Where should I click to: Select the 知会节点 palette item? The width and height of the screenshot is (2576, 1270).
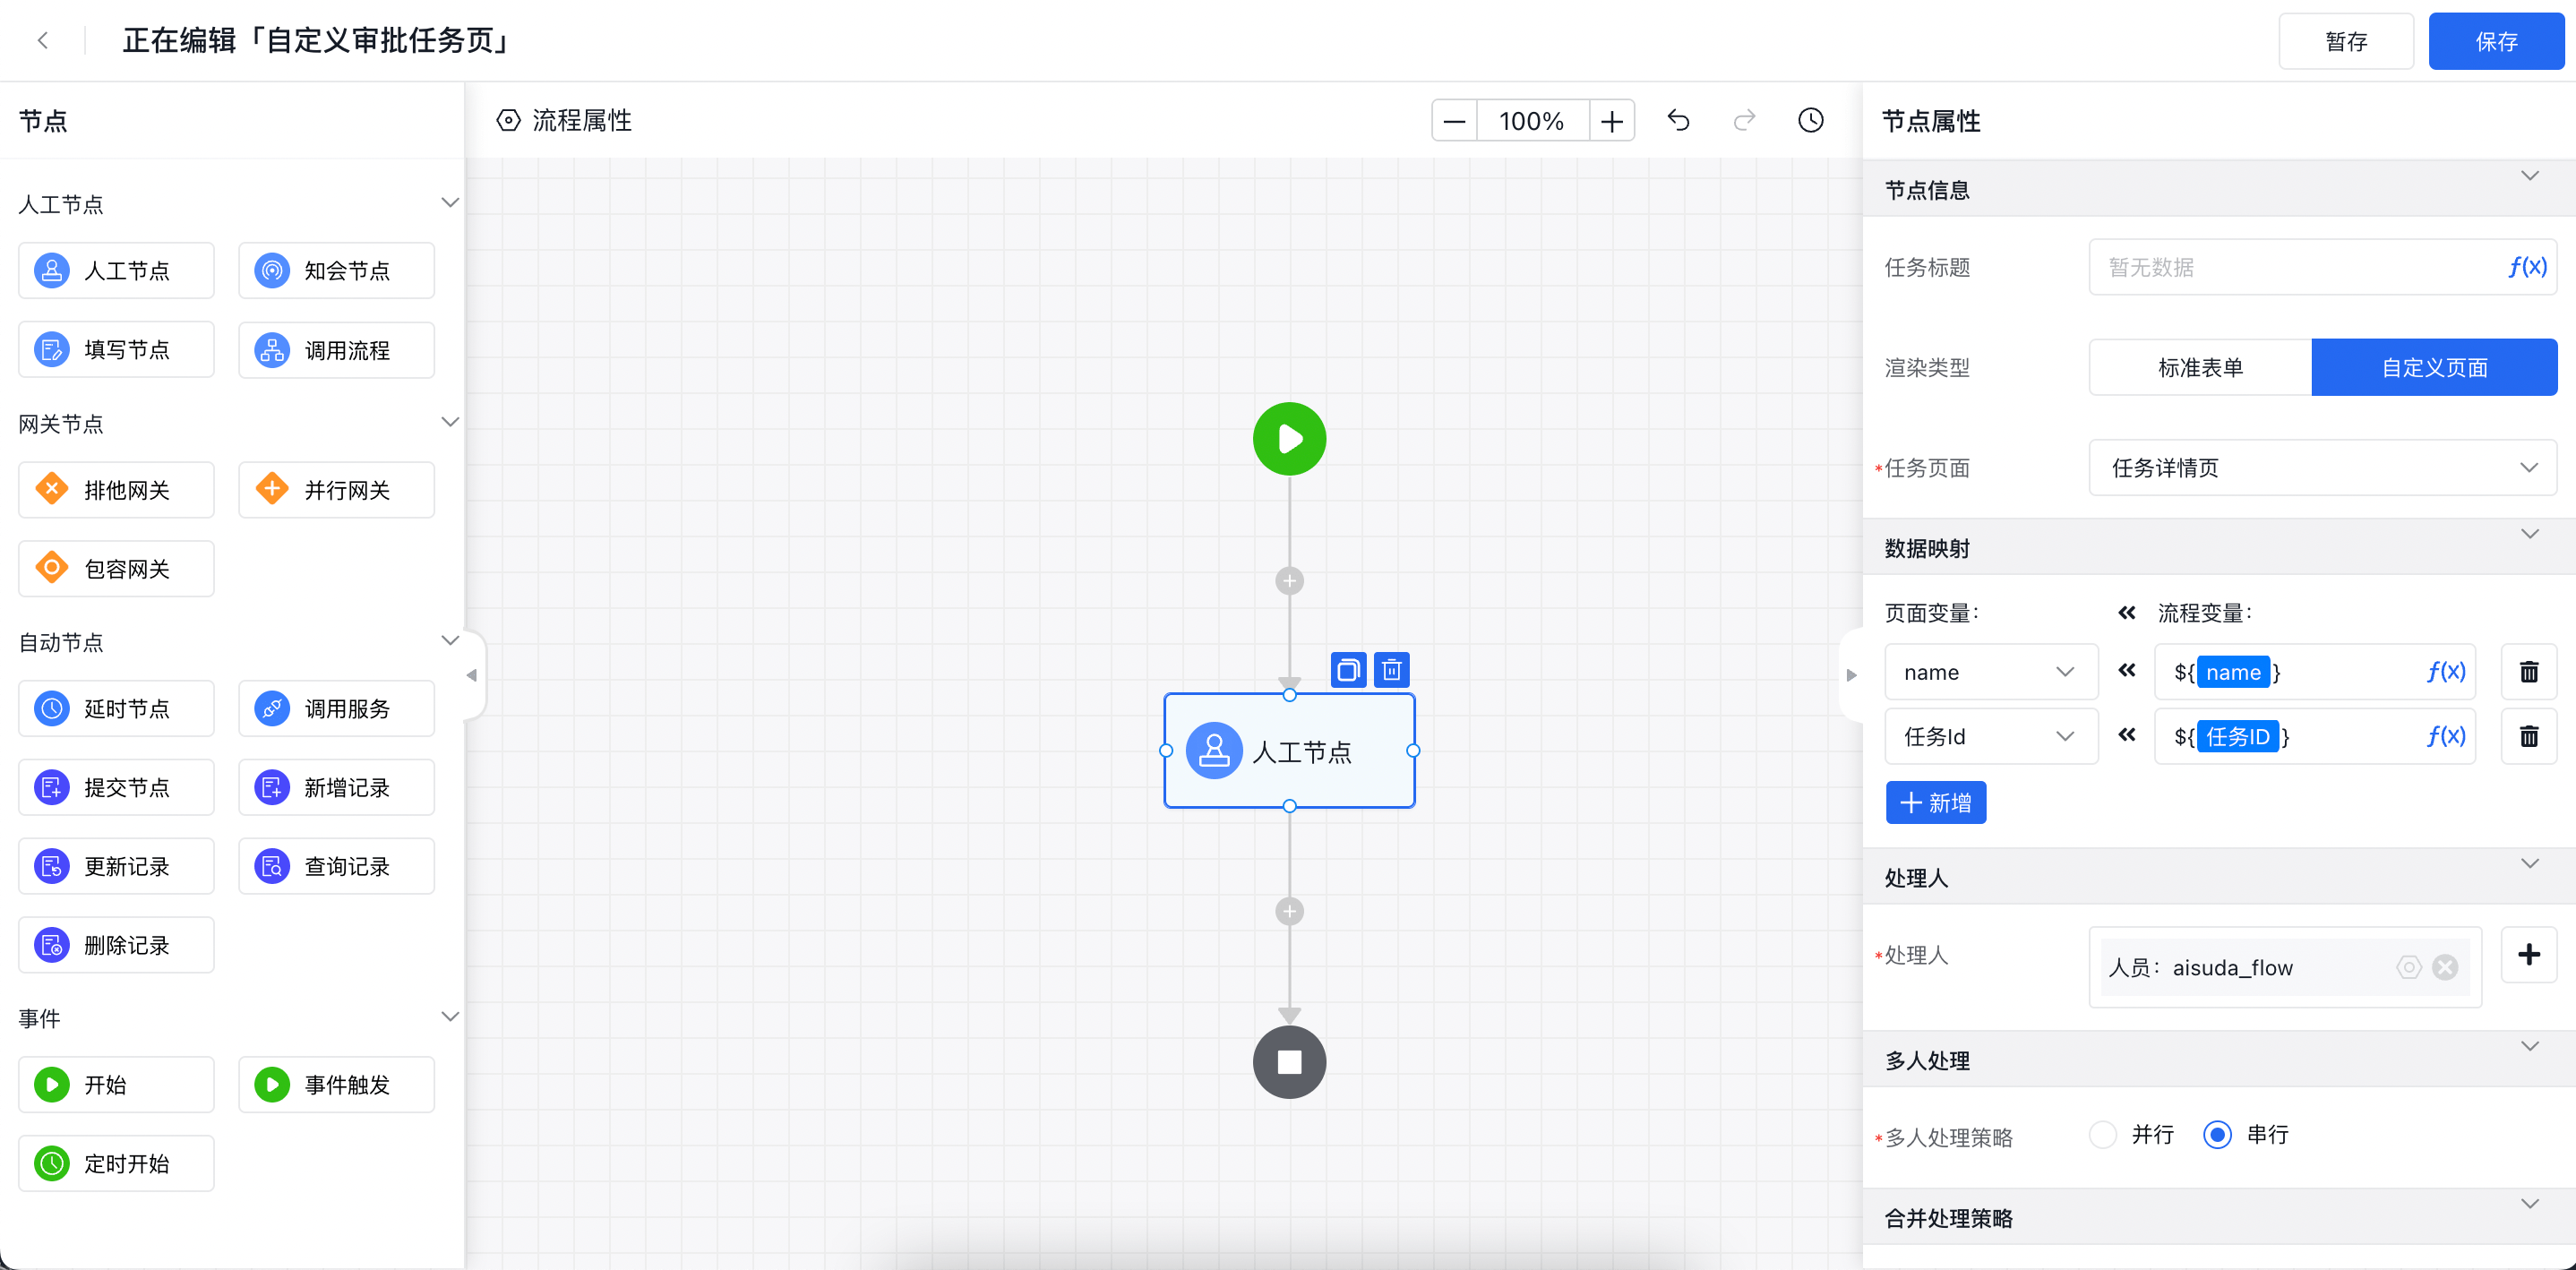pos(336,270)
